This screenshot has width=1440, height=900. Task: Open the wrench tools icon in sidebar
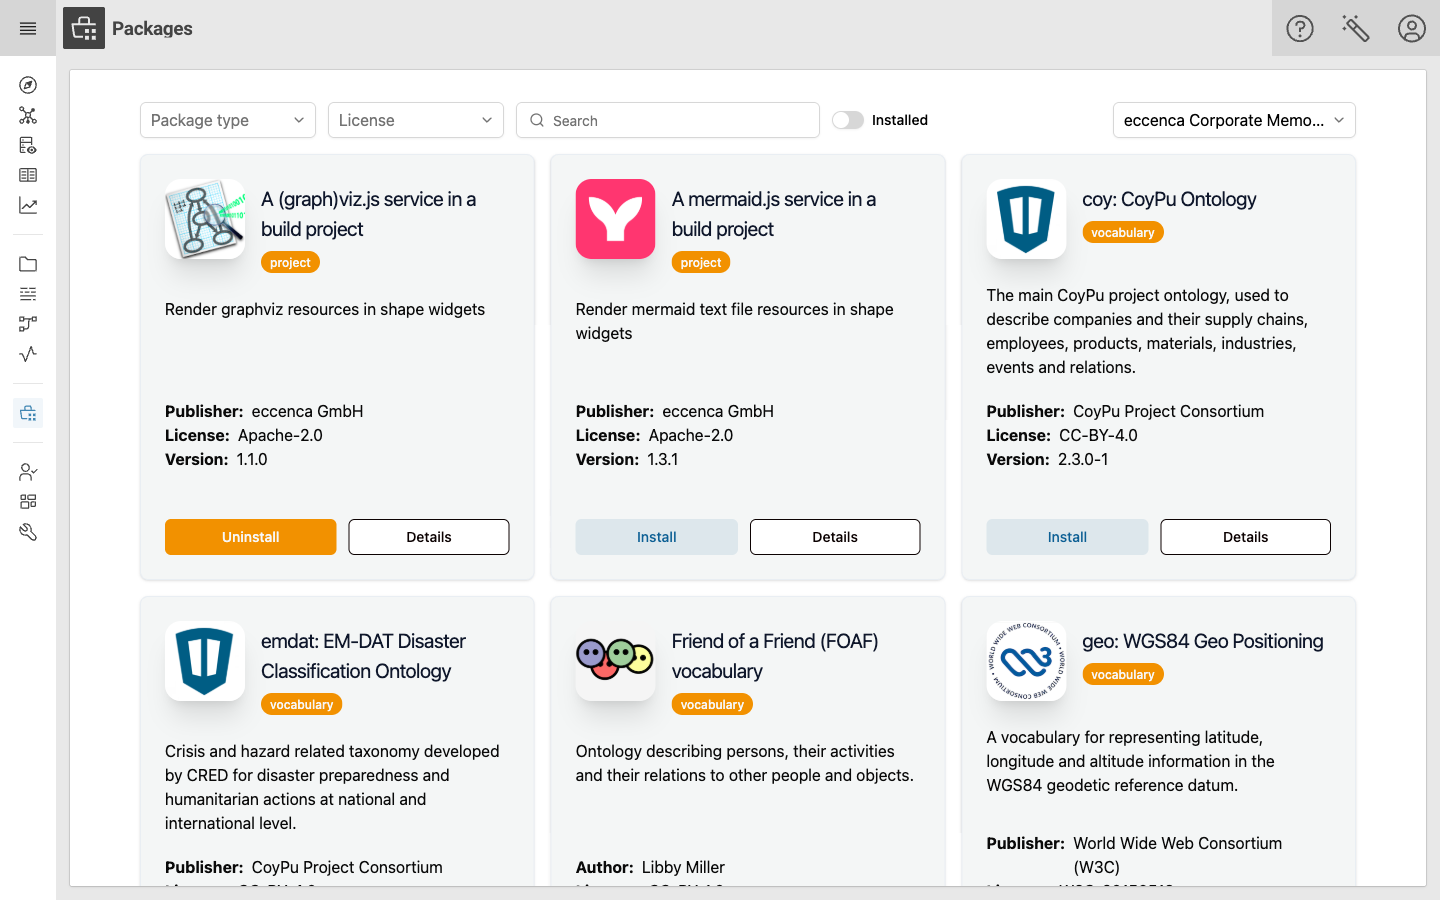click(28, 532)
